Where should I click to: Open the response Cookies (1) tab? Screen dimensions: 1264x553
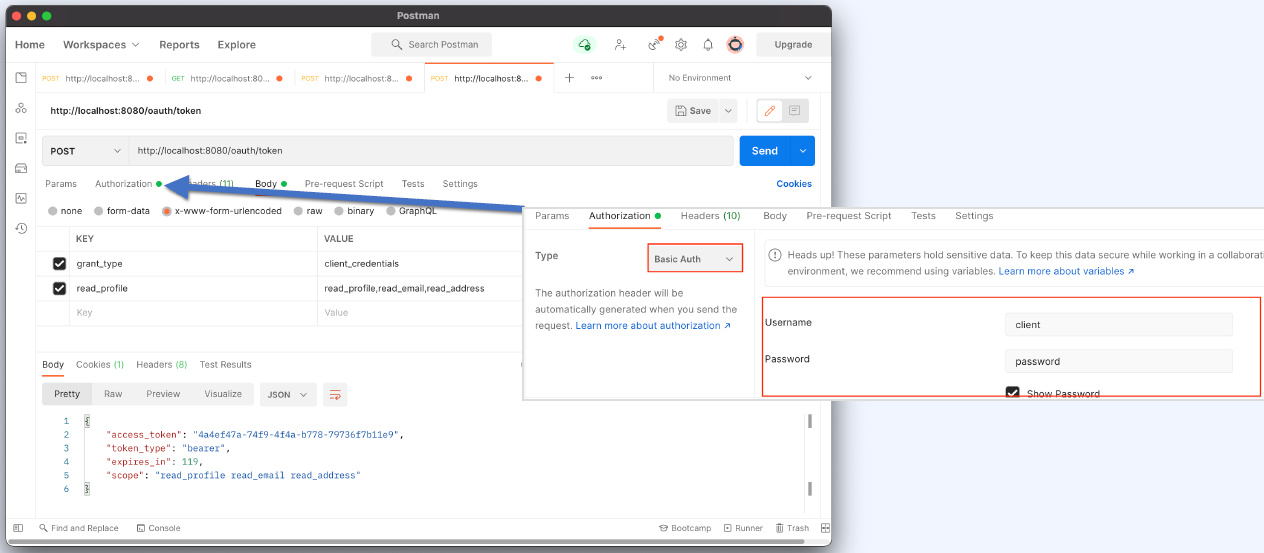click(x=100, y=365)
